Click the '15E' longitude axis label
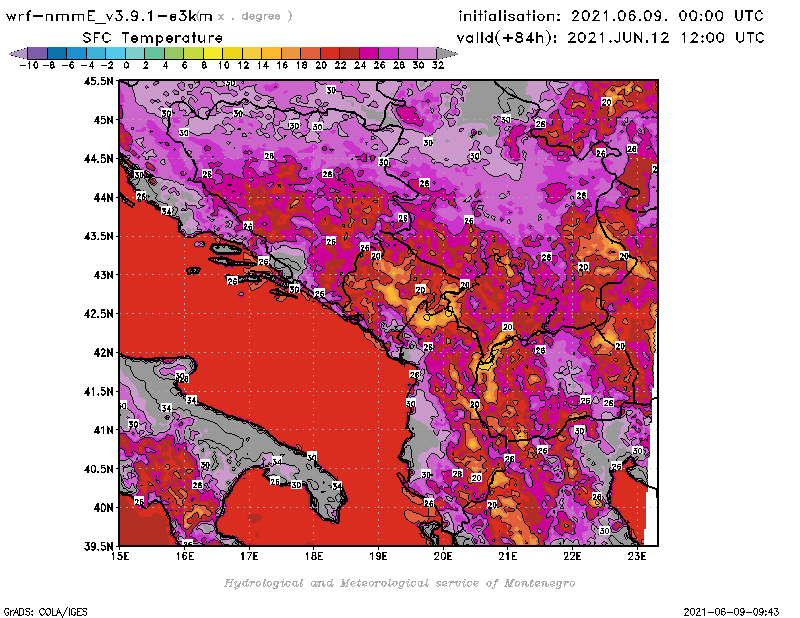 pos(120,556)
